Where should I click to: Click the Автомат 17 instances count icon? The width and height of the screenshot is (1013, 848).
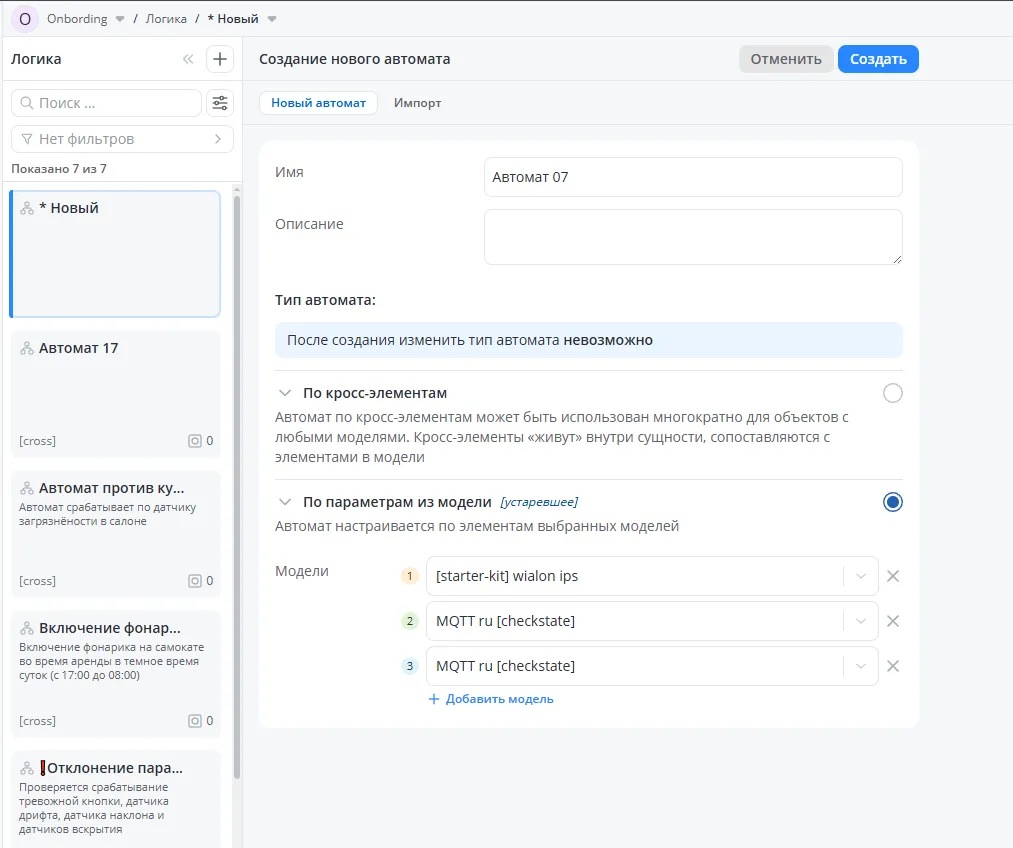(195, 441)
